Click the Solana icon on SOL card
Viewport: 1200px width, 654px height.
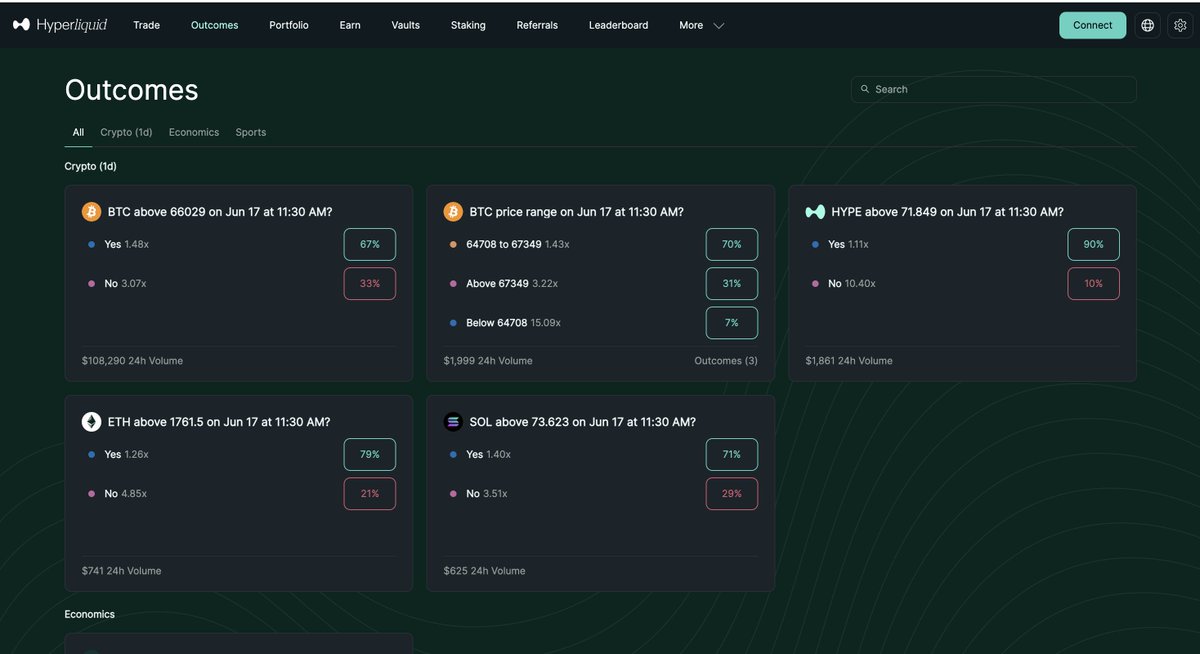(x=453, y=422)
